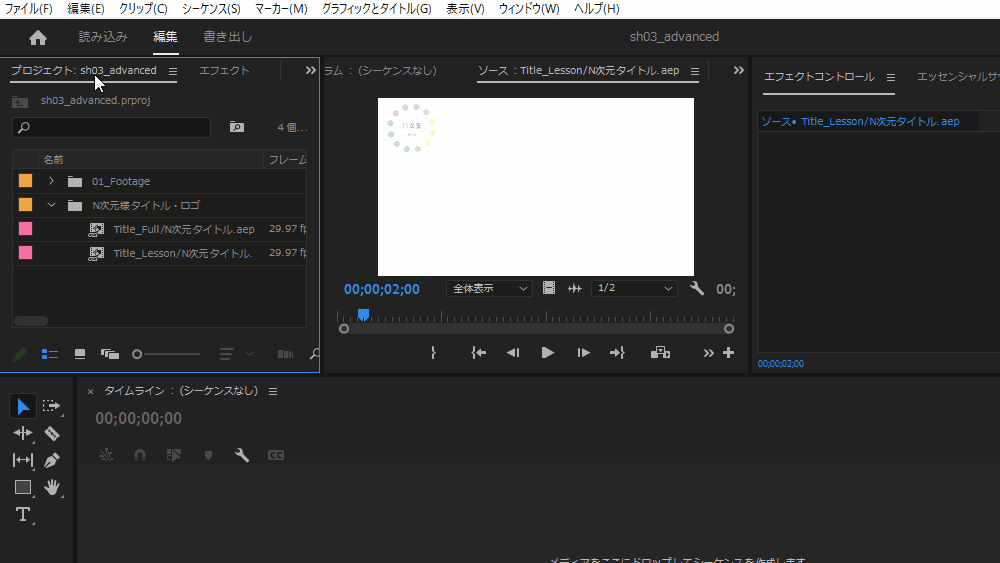Switch Project panel to List view

[50, 354]
